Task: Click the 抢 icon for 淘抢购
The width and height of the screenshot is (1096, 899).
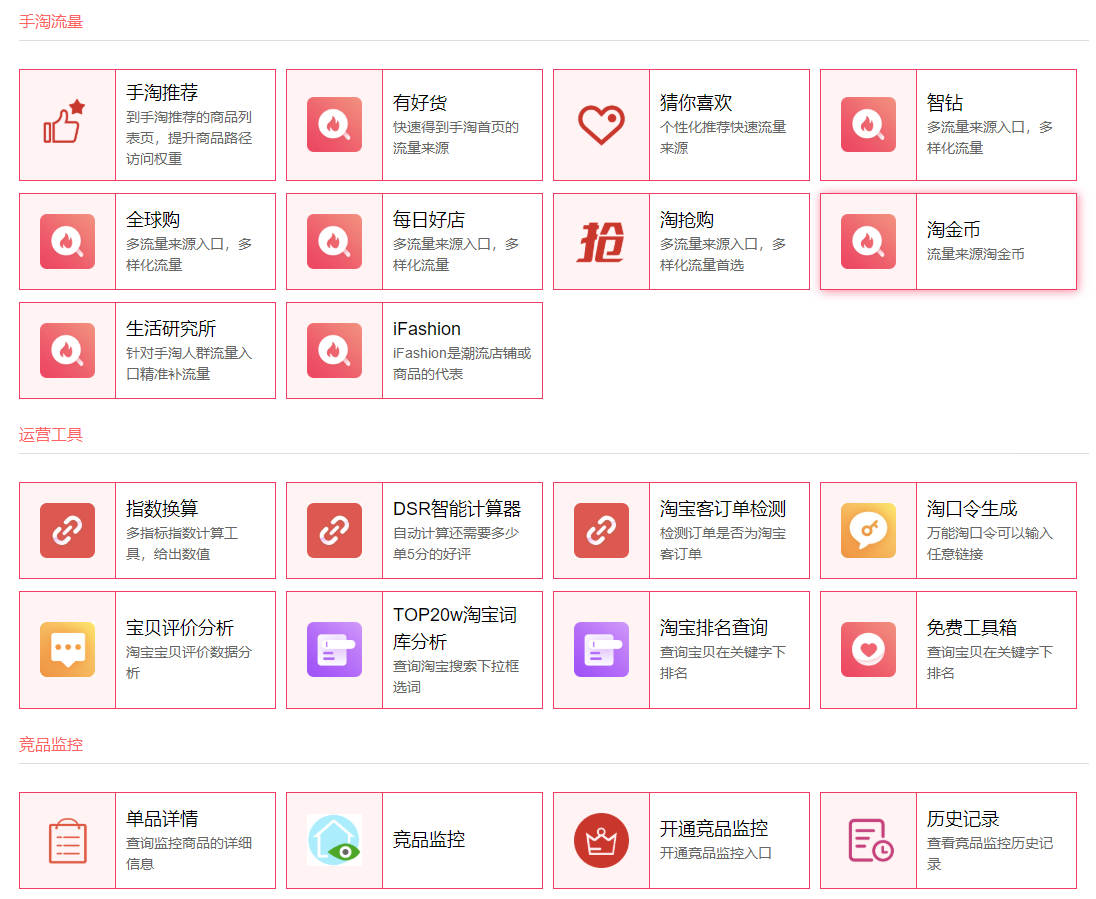Action: click(601, 242)
